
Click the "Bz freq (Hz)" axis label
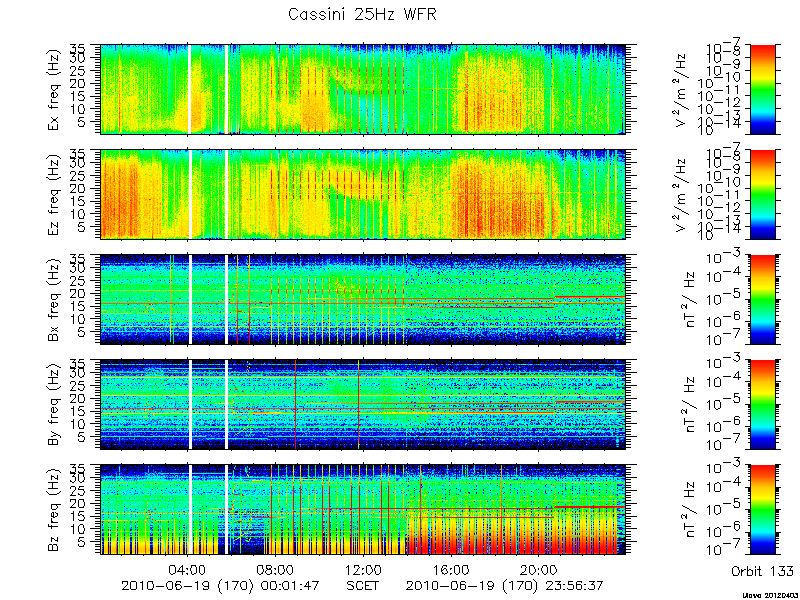point(55,510)
